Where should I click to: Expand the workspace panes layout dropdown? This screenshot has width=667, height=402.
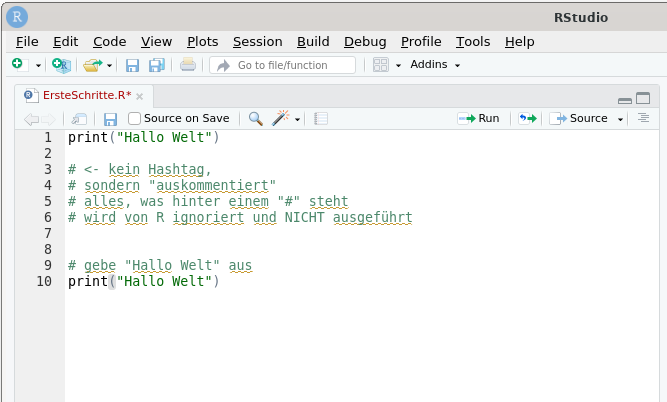pos(398,66)
